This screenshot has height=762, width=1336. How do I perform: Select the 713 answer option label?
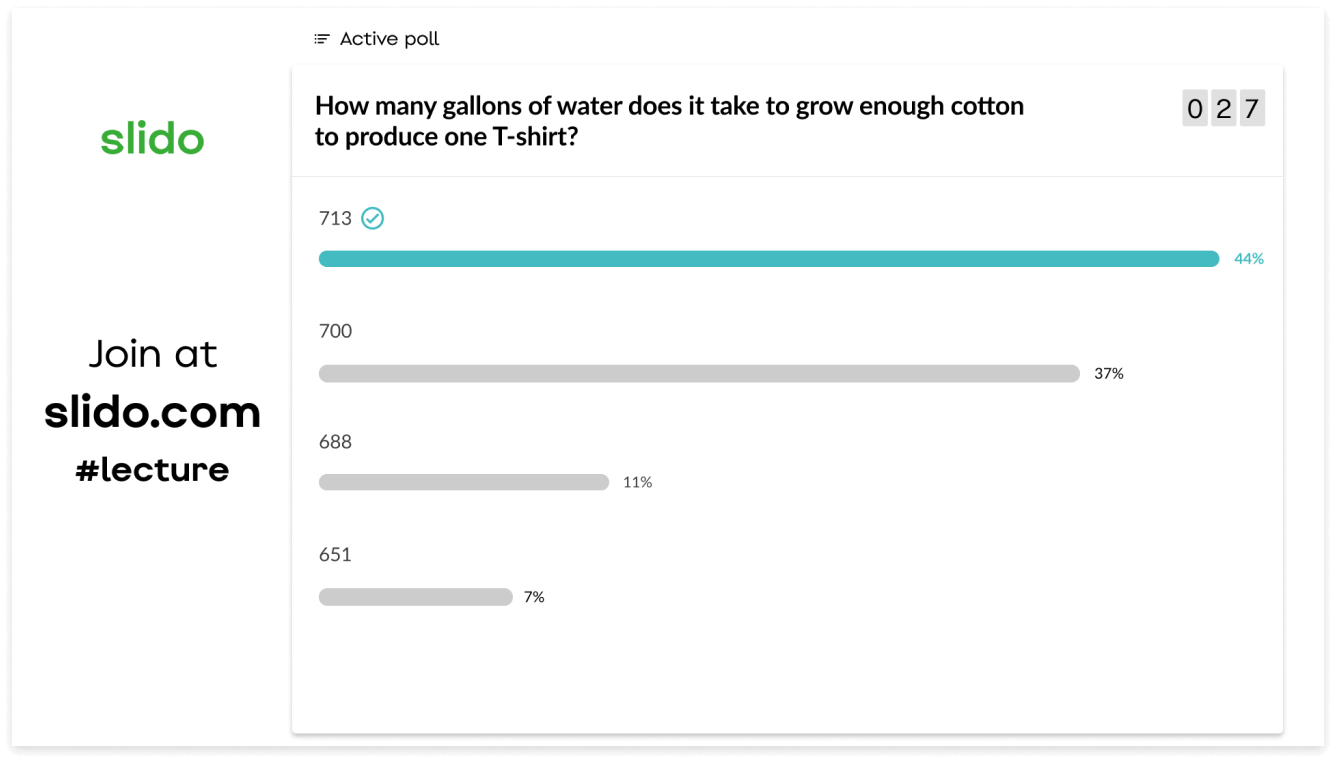(x=335, y=218)
